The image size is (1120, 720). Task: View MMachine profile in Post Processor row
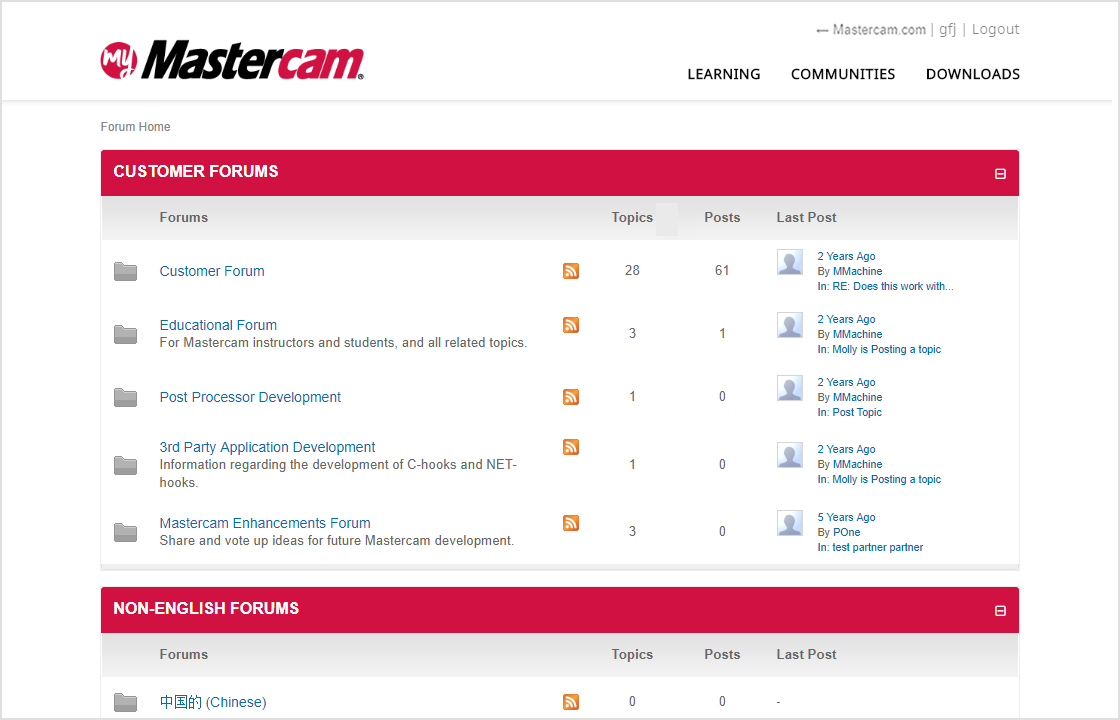click(857, 397)
